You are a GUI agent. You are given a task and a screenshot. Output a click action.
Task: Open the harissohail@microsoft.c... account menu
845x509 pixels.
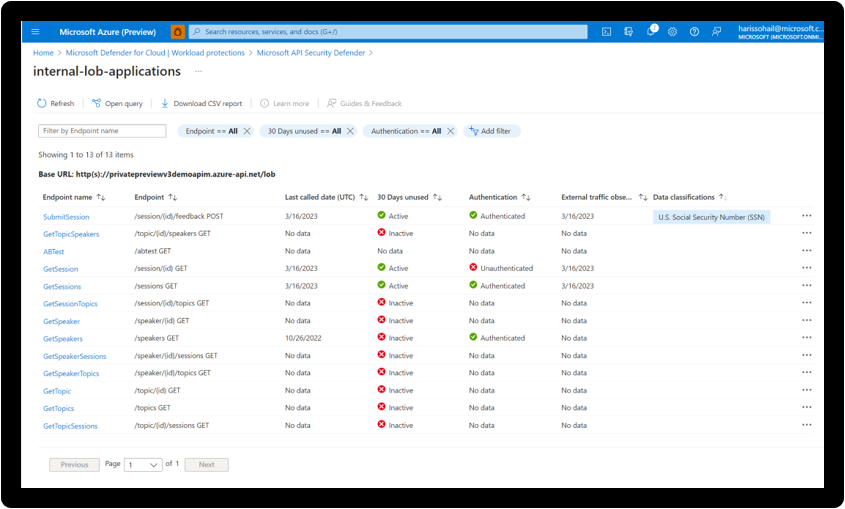[x=780, y=32]
